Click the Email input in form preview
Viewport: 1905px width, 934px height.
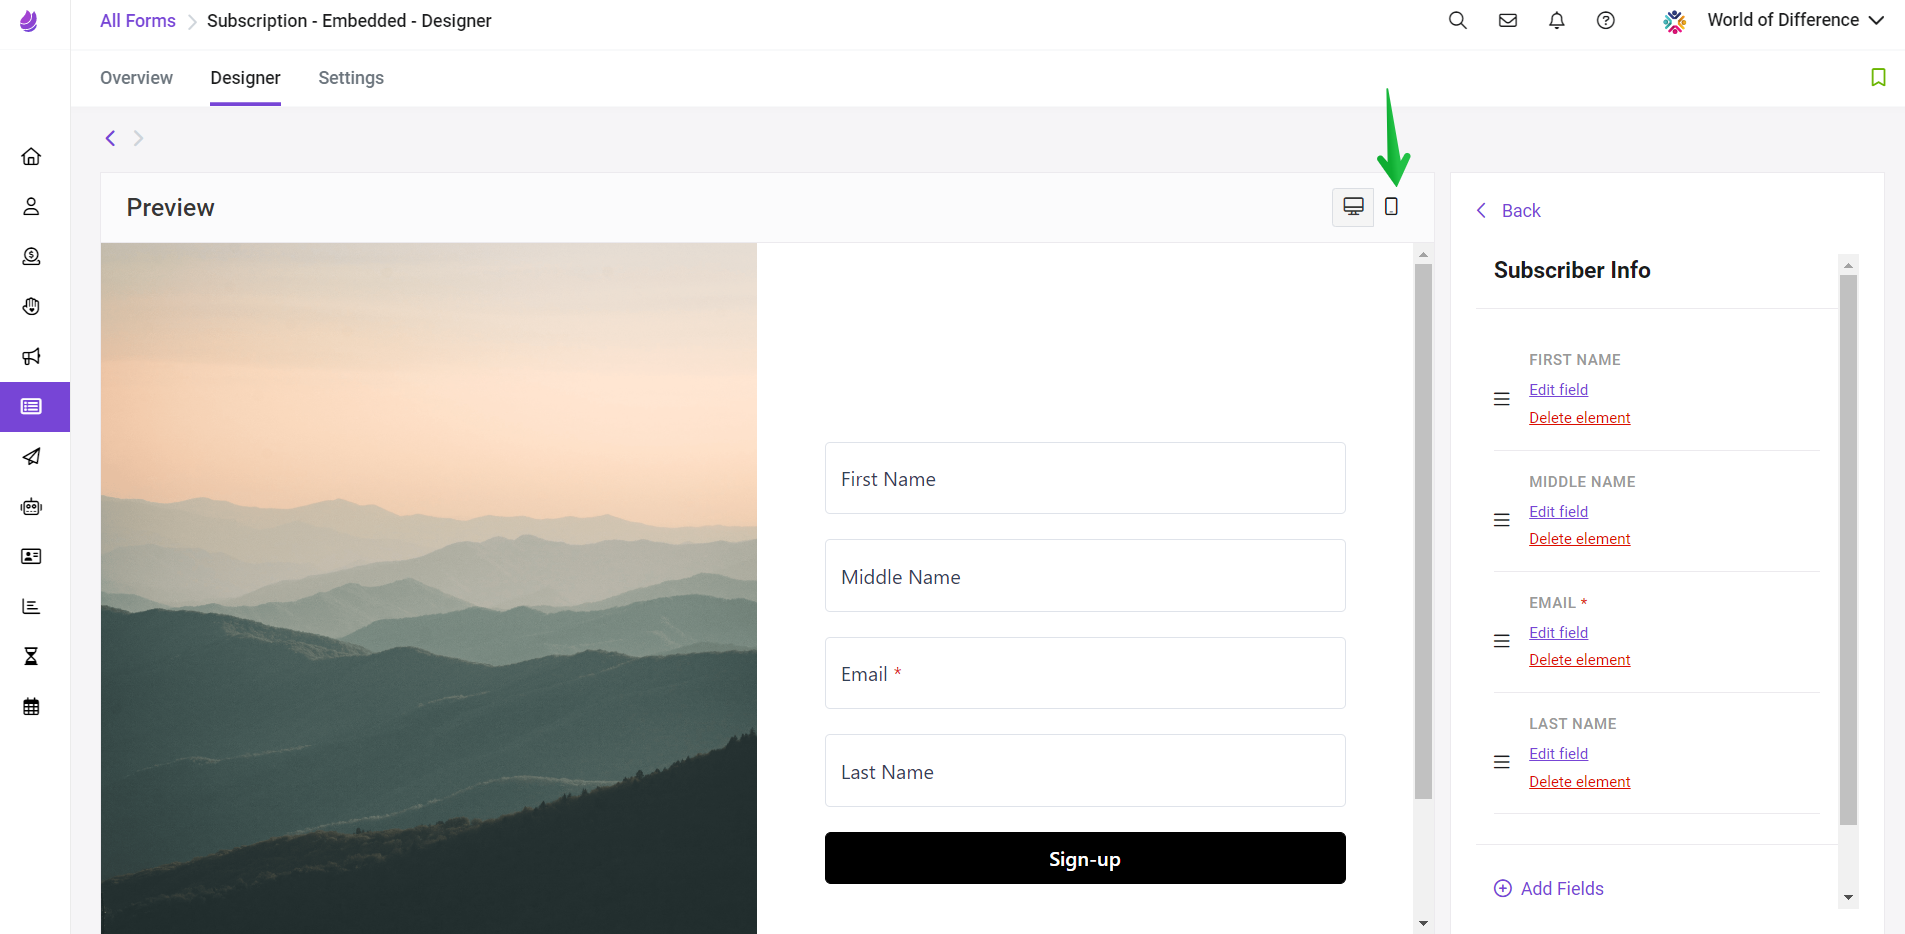pos(1085,673)
